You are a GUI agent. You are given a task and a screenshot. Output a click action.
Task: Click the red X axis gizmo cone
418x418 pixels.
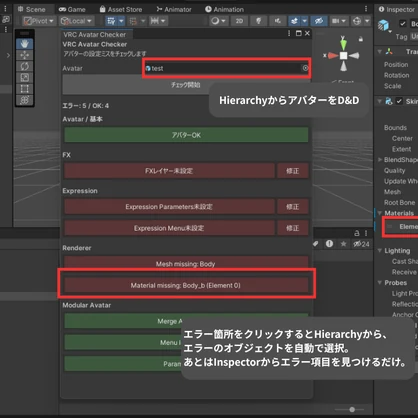(333, 56)
